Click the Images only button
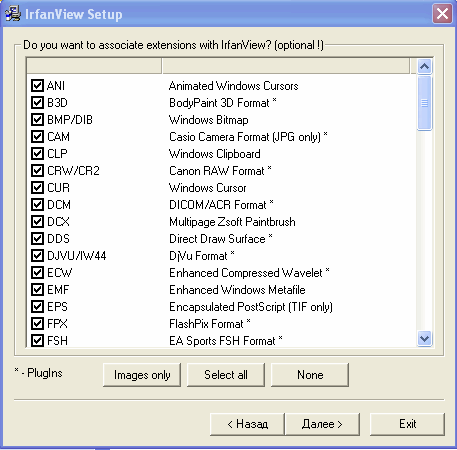This screenshot has width=457, height=450. click(142, 375)
